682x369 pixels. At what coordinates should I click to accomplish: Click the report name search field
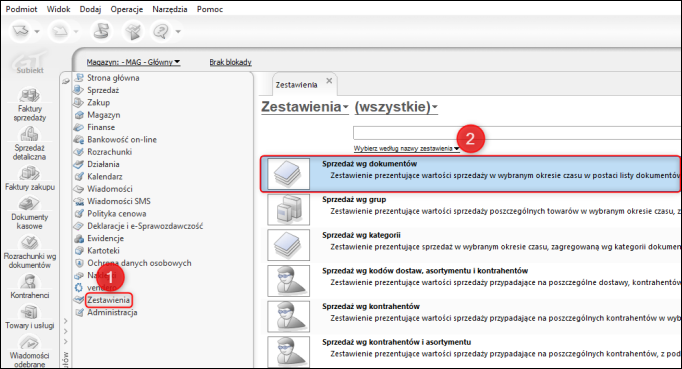[x=517, y=133]
